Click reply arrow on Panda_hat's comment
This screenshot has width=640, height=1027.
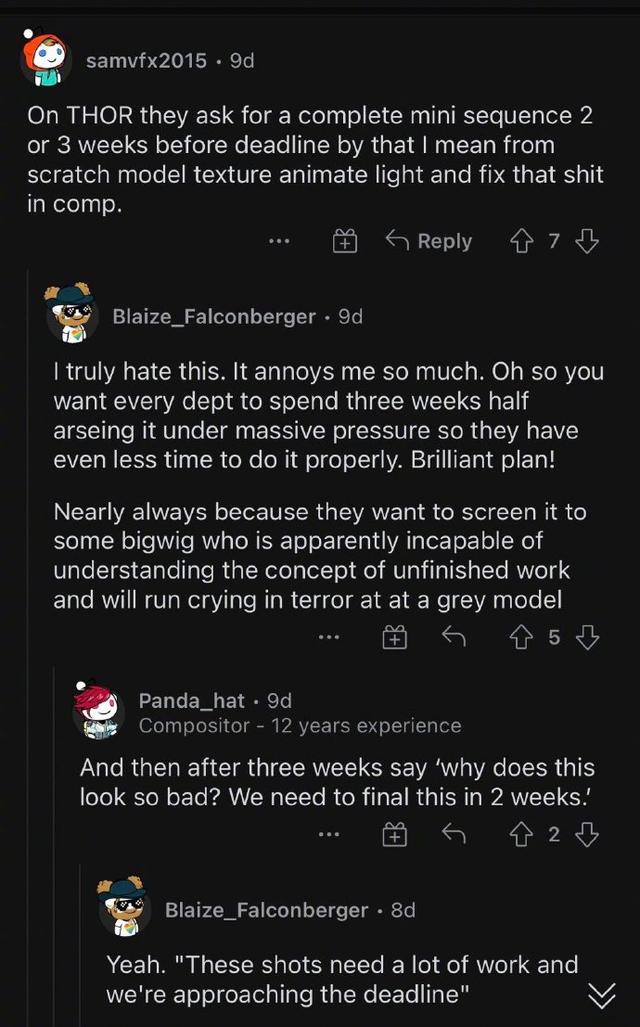tap(454, 834)
